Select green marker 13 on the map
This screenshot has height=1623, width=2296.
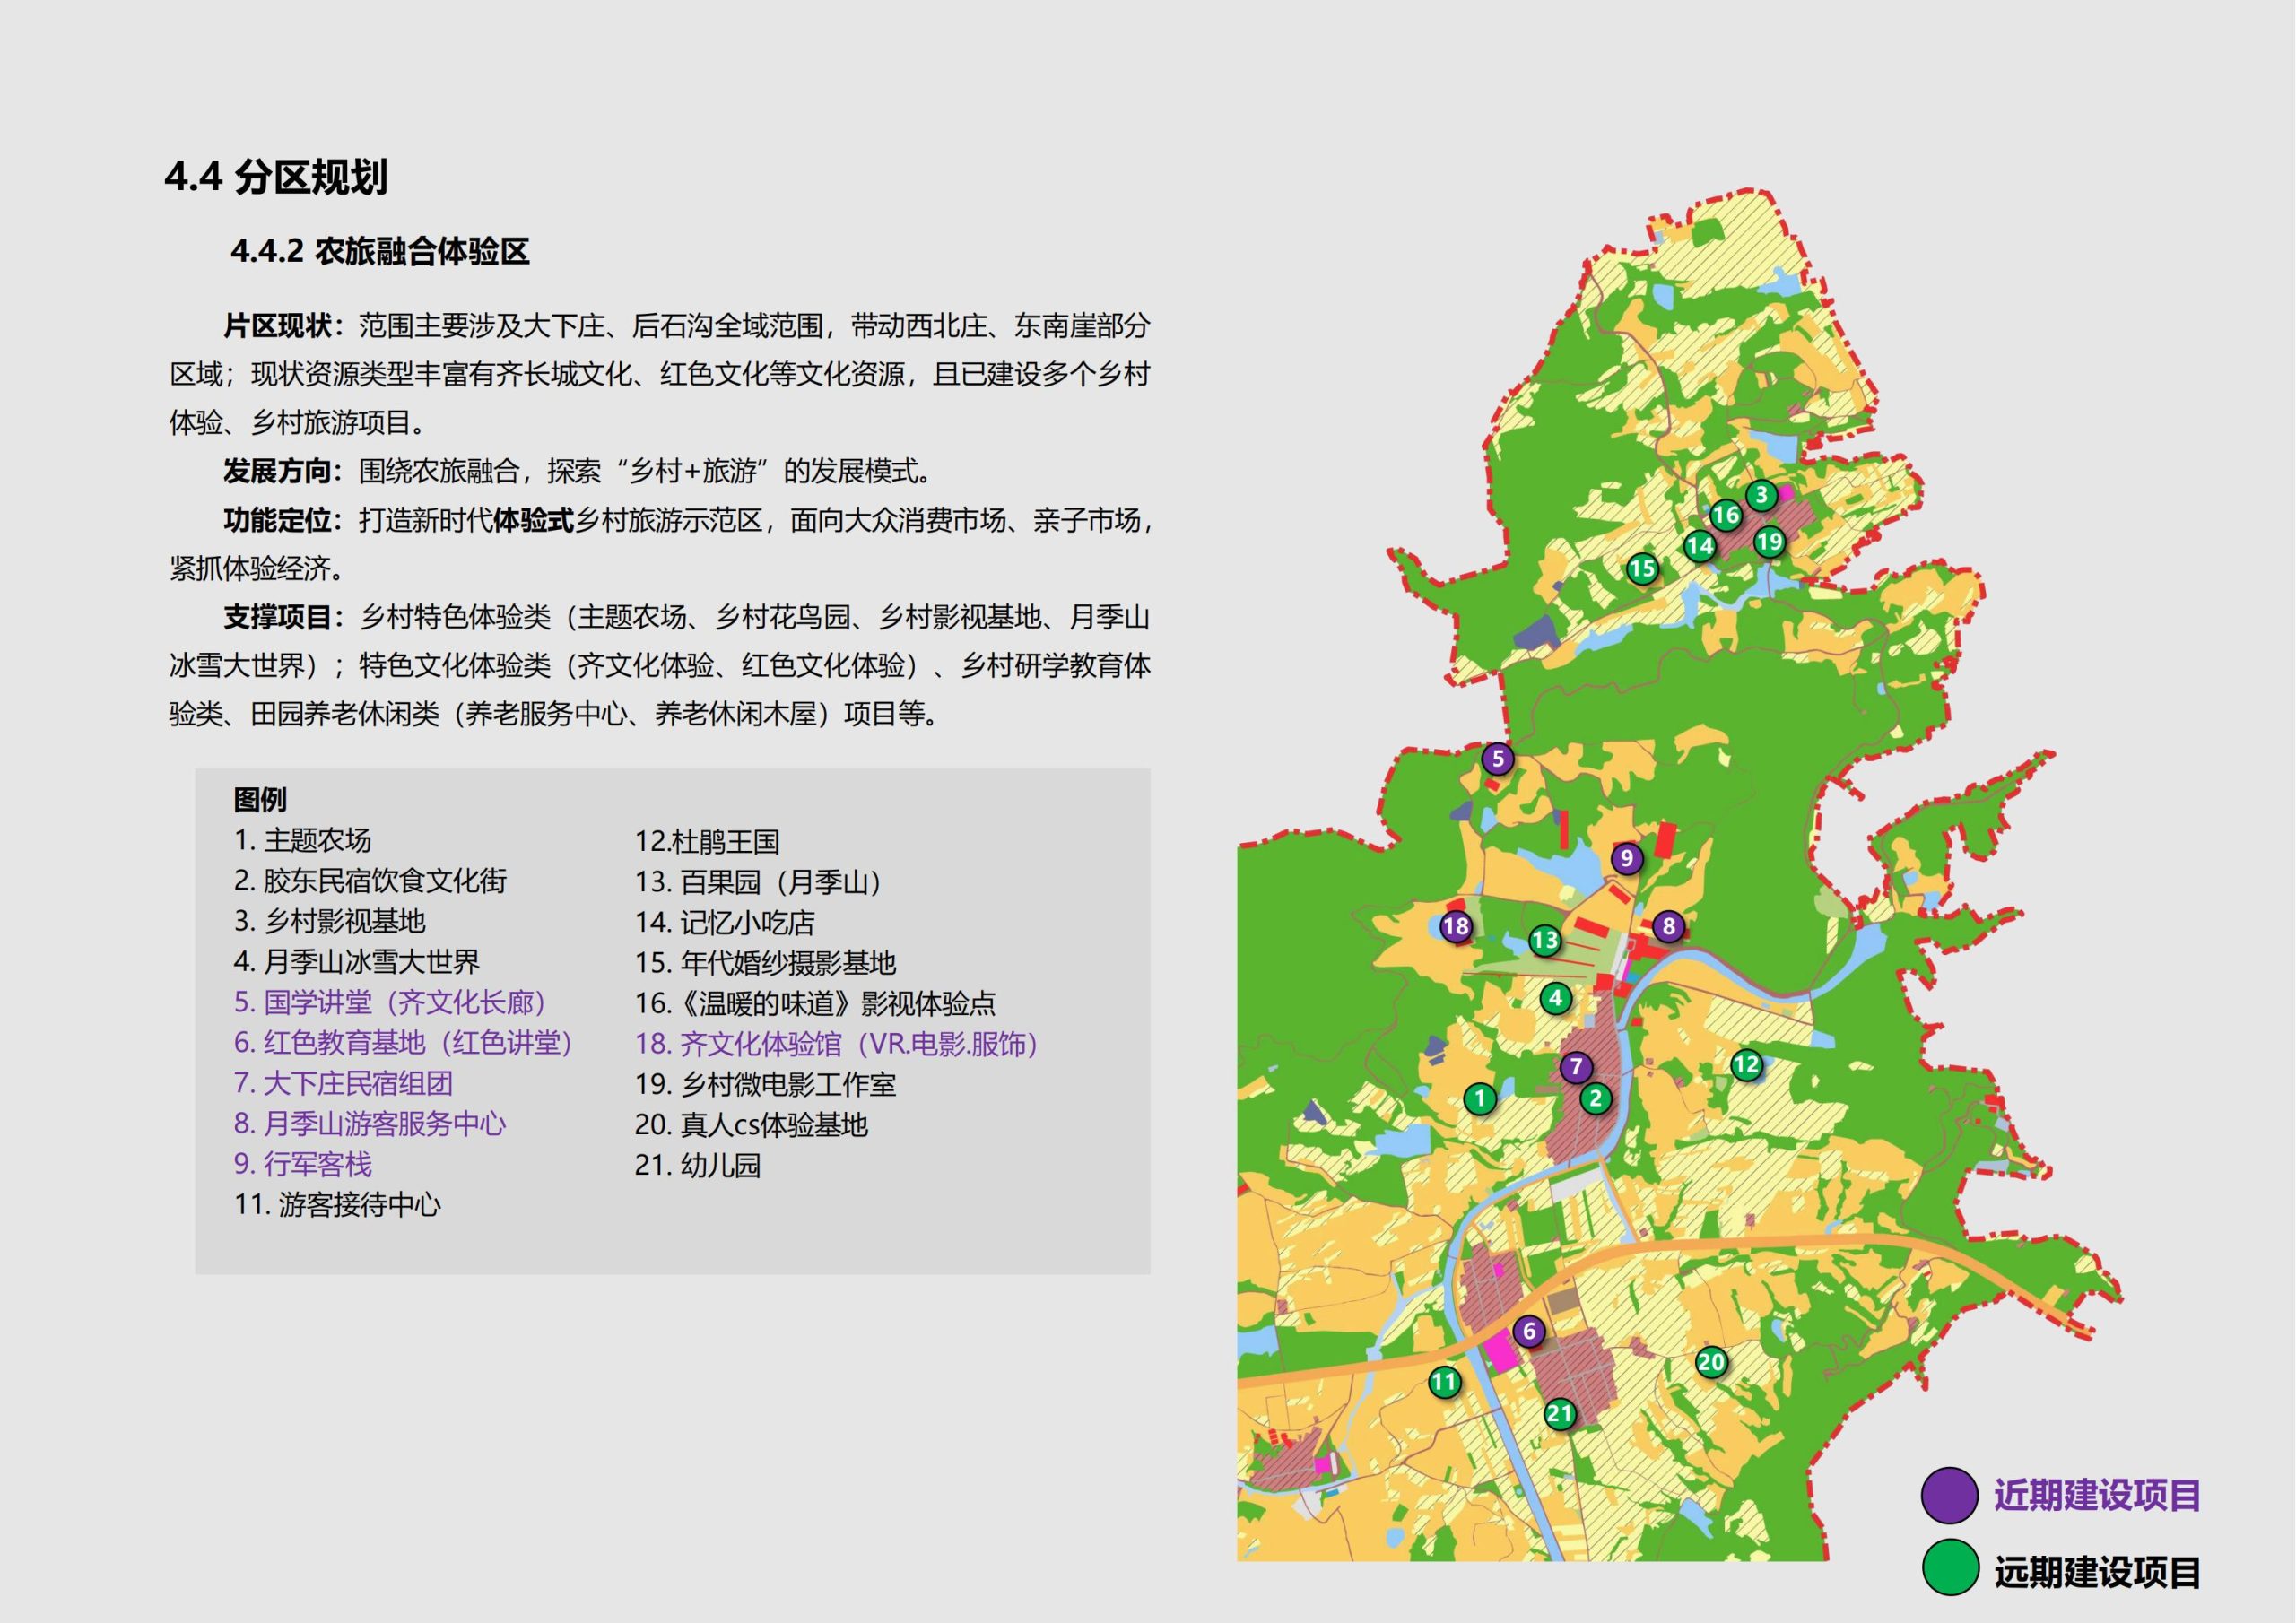tap(1545, 940)
